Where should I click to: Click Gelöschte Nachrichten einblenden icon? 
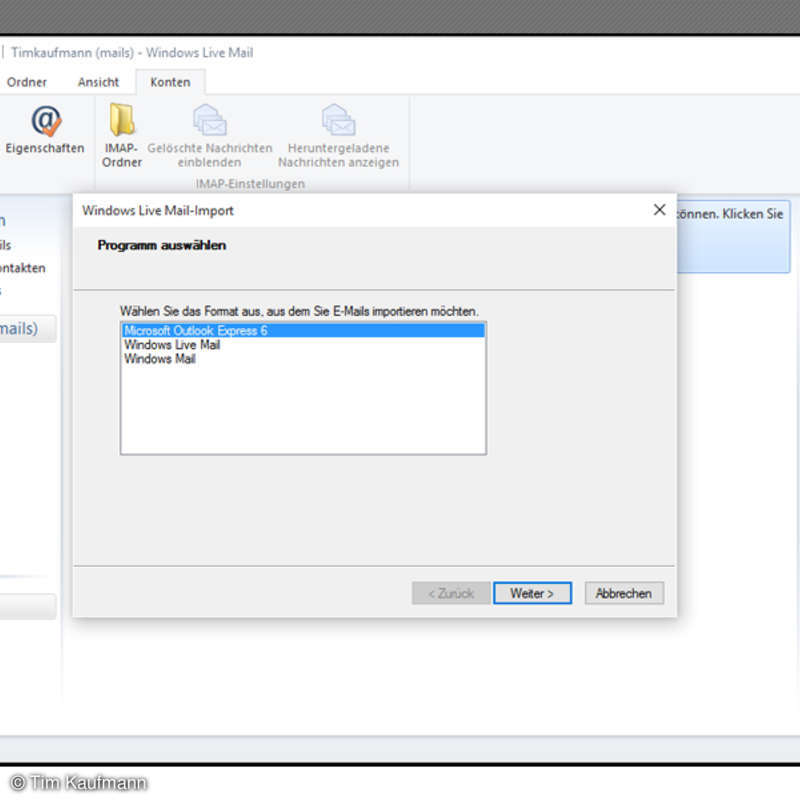(210, 119)
